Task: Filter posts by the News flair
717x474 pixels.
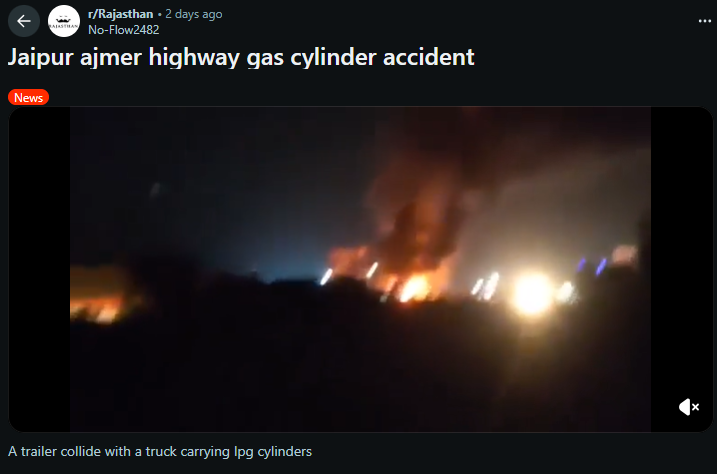Action: pos(28,97)
